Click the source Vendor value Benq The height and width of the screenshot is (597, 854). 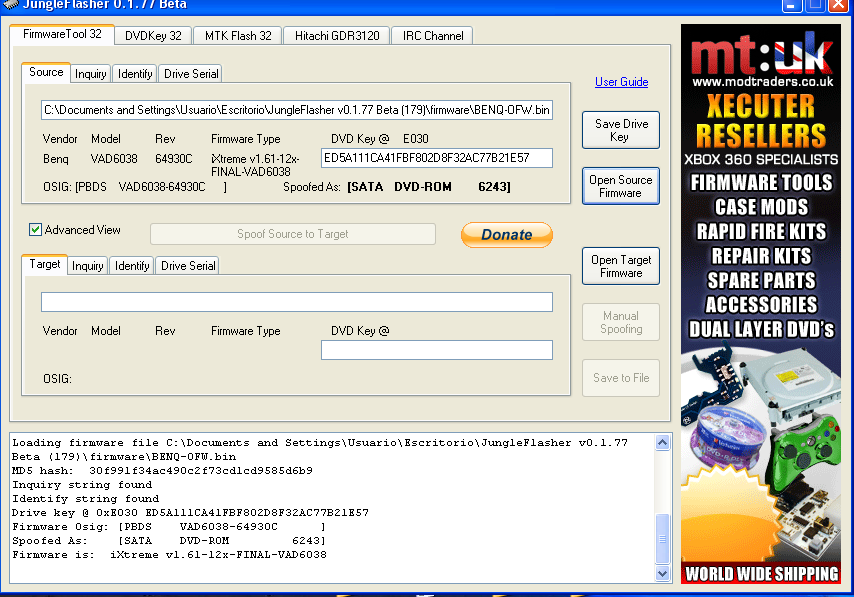coord(56,159)
